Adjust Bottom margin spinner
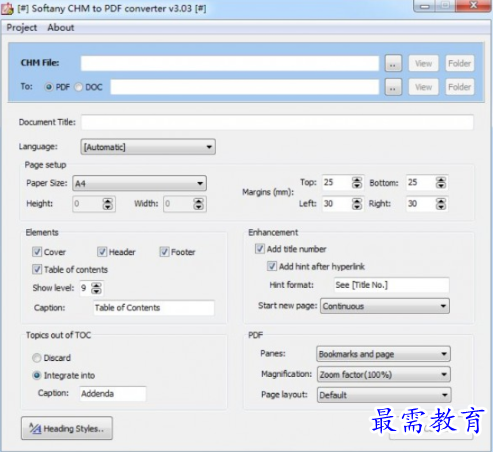 (x=441, y=183)
